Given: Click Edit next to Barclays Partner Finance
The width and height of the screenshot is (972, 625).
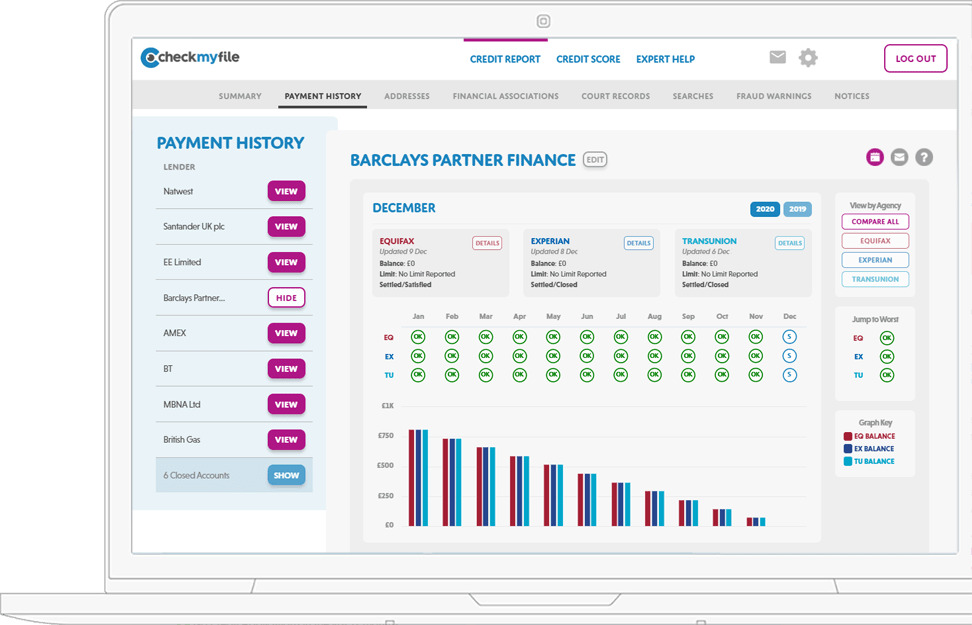Looking at the screenshot, I should click(595, 160).
